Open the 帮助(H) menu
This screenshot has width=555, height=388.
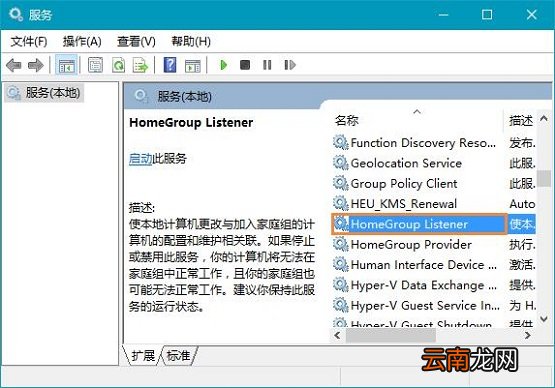(191, 41)
